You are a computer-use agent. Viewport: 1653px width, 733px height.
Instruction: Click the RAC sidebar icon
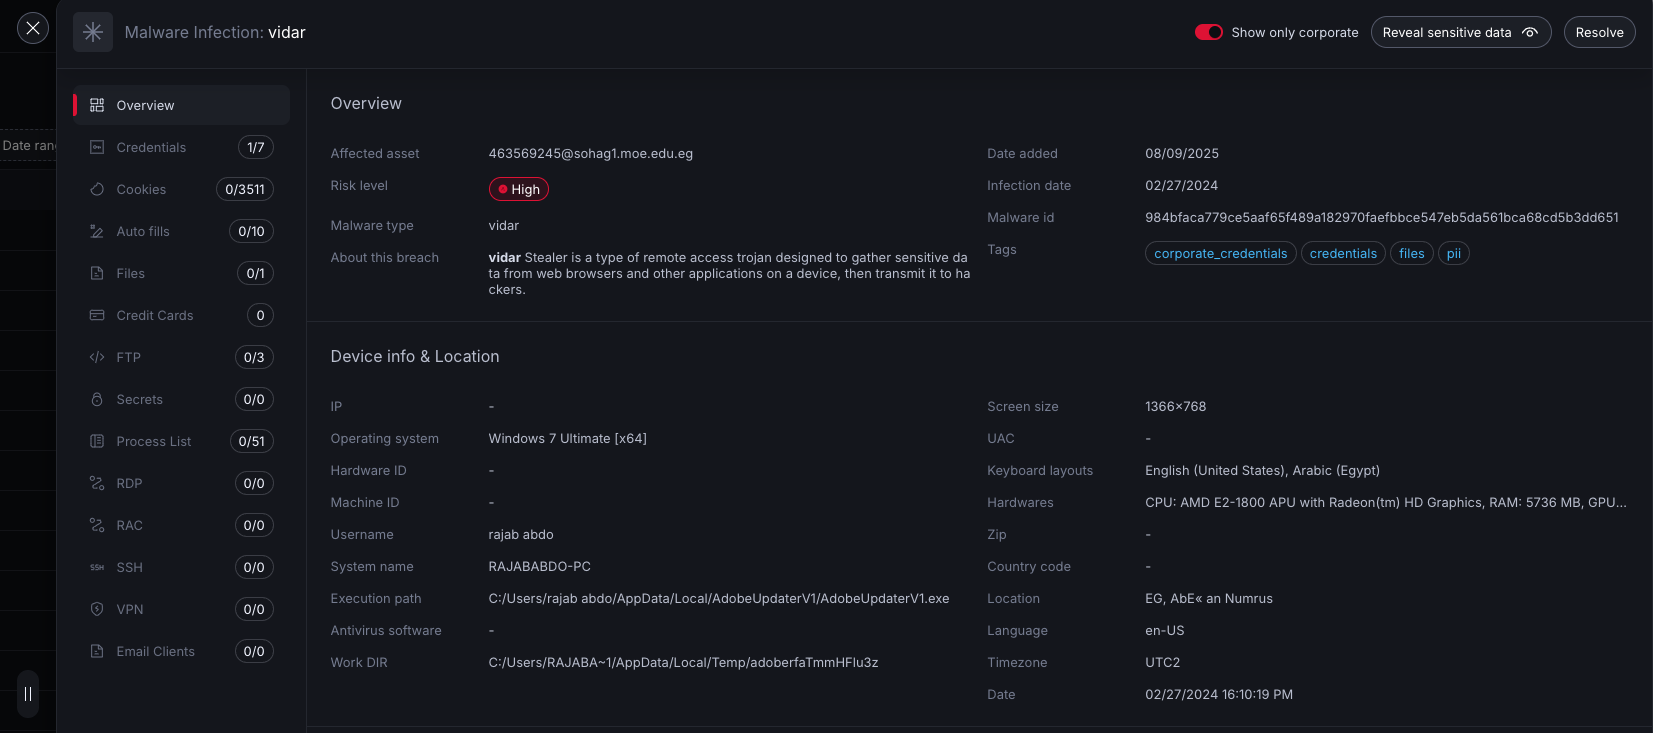coord(97,525)
